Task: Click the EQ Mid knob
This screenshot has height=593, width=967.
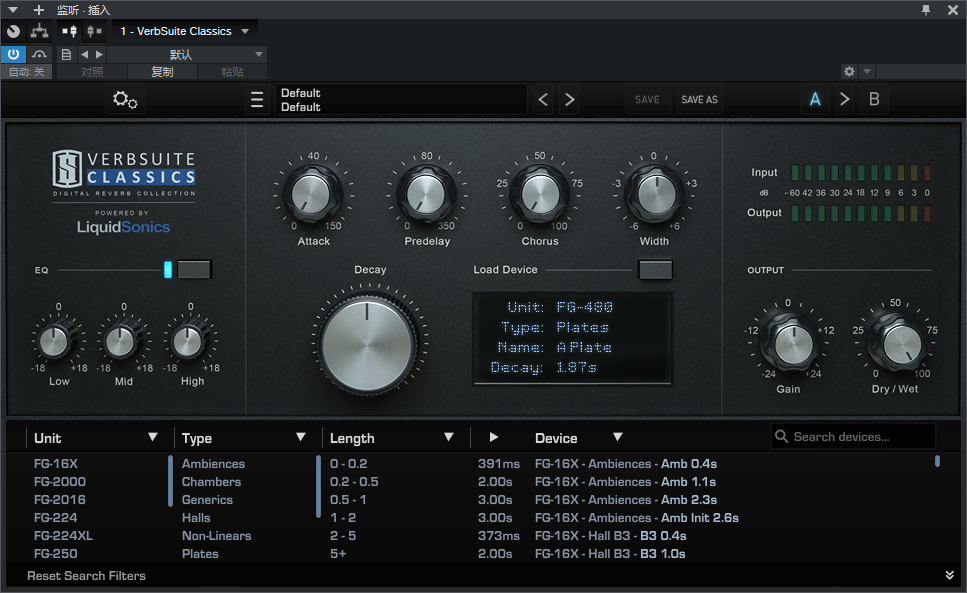Action: (121, 341)
